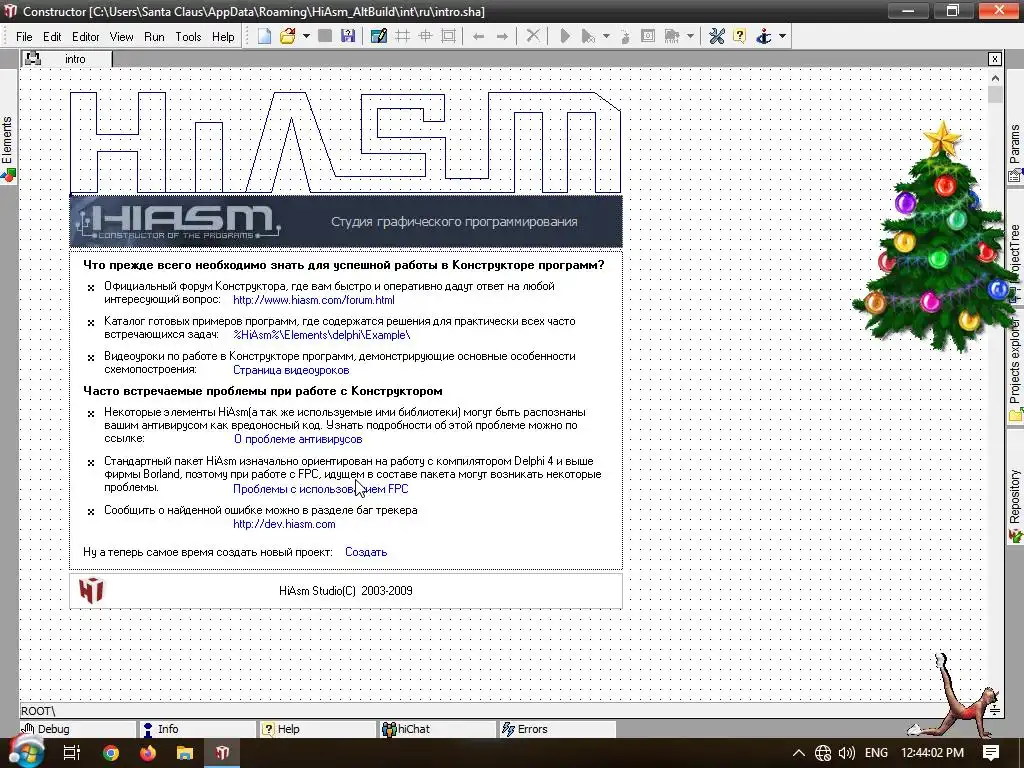Click the grey hand icon after Run
This screenshot has height=768, width=1024.
pyautogui.click(x=625, y=37)
